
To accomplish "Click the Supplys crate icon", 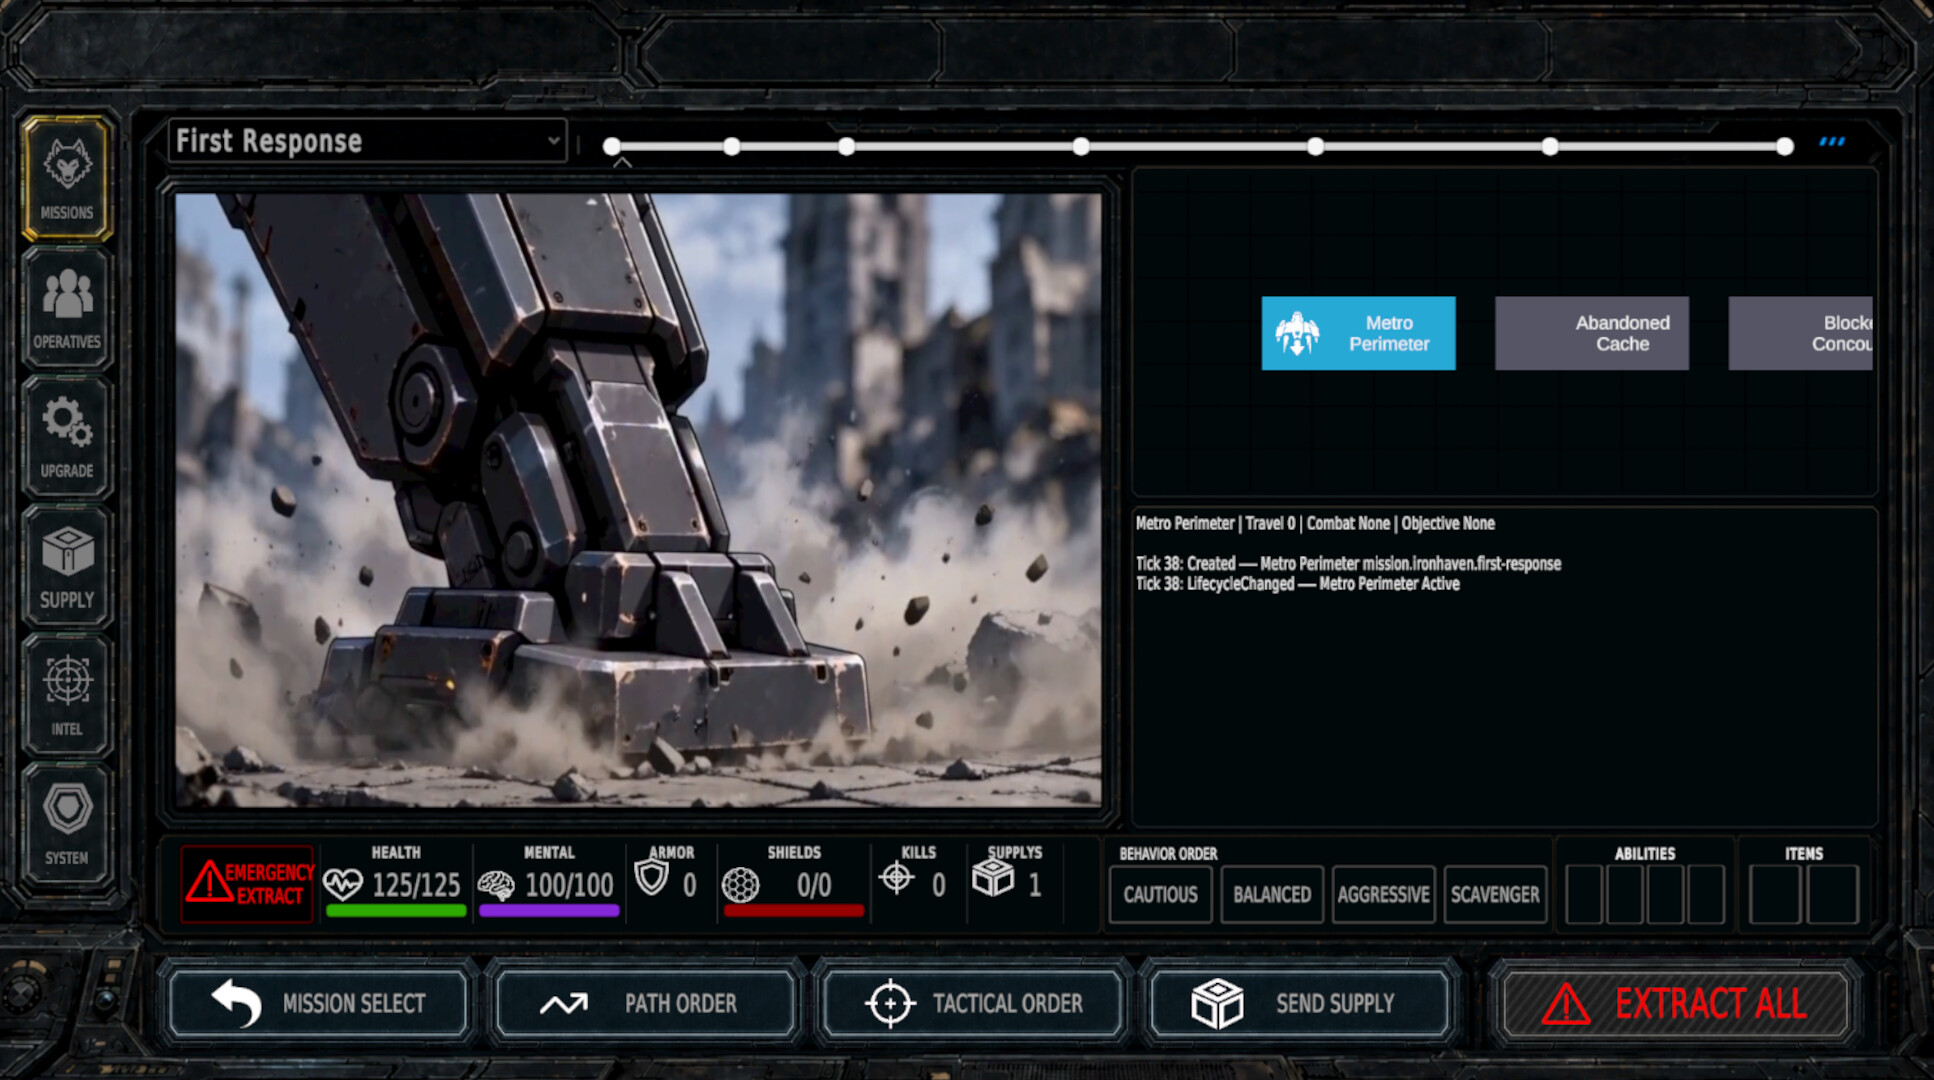I will point(993,878).
